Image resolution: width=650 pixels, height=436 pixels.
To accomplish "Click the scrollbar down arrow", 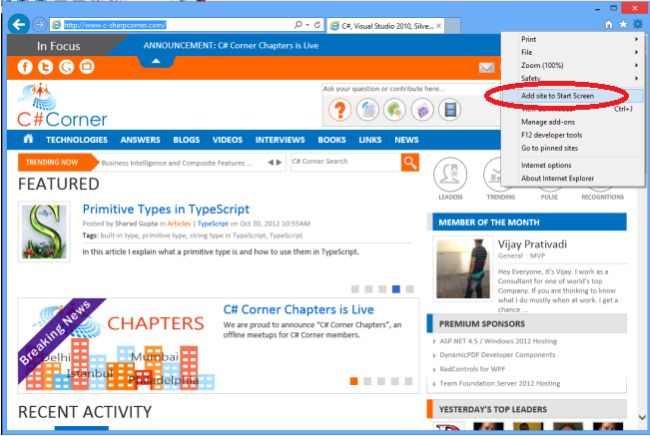I will (x=642, y=417).
